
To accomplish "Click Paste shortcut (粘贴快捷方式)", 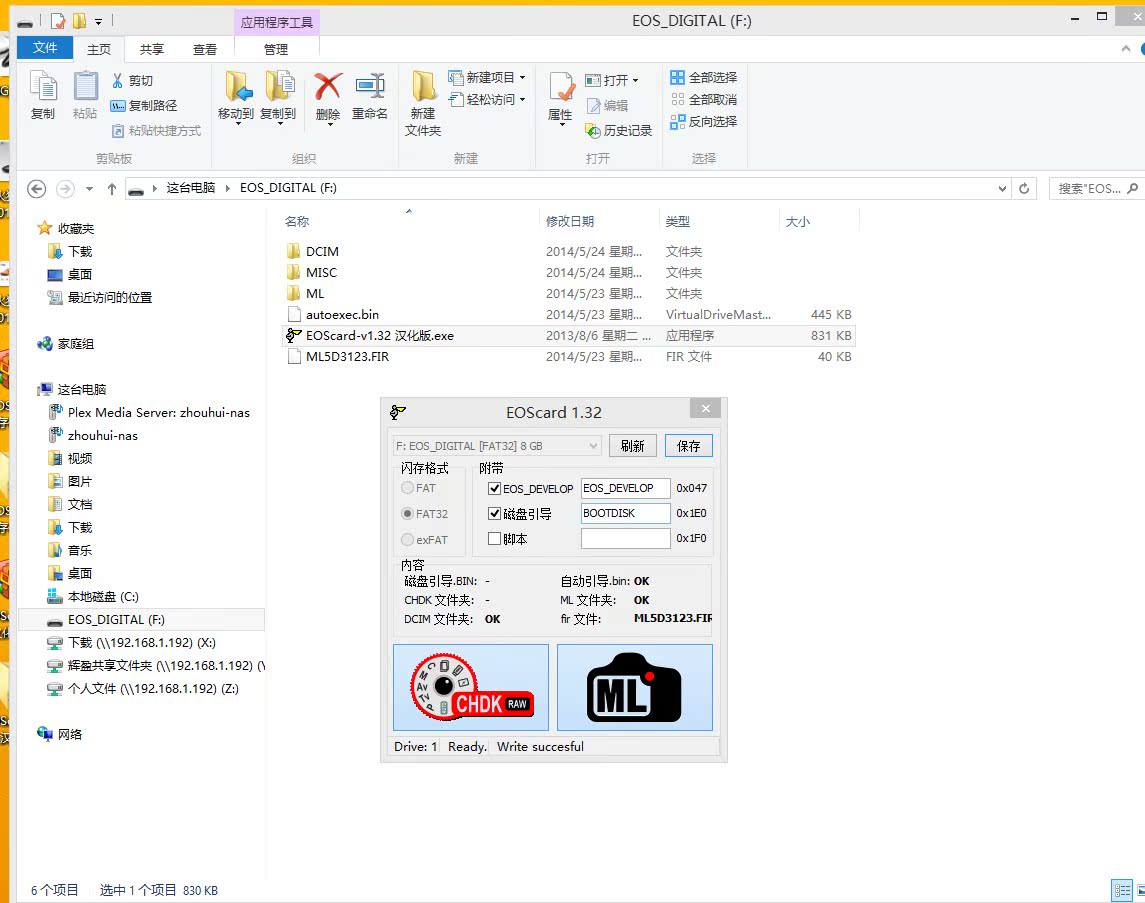I will [x=156, y=131].
